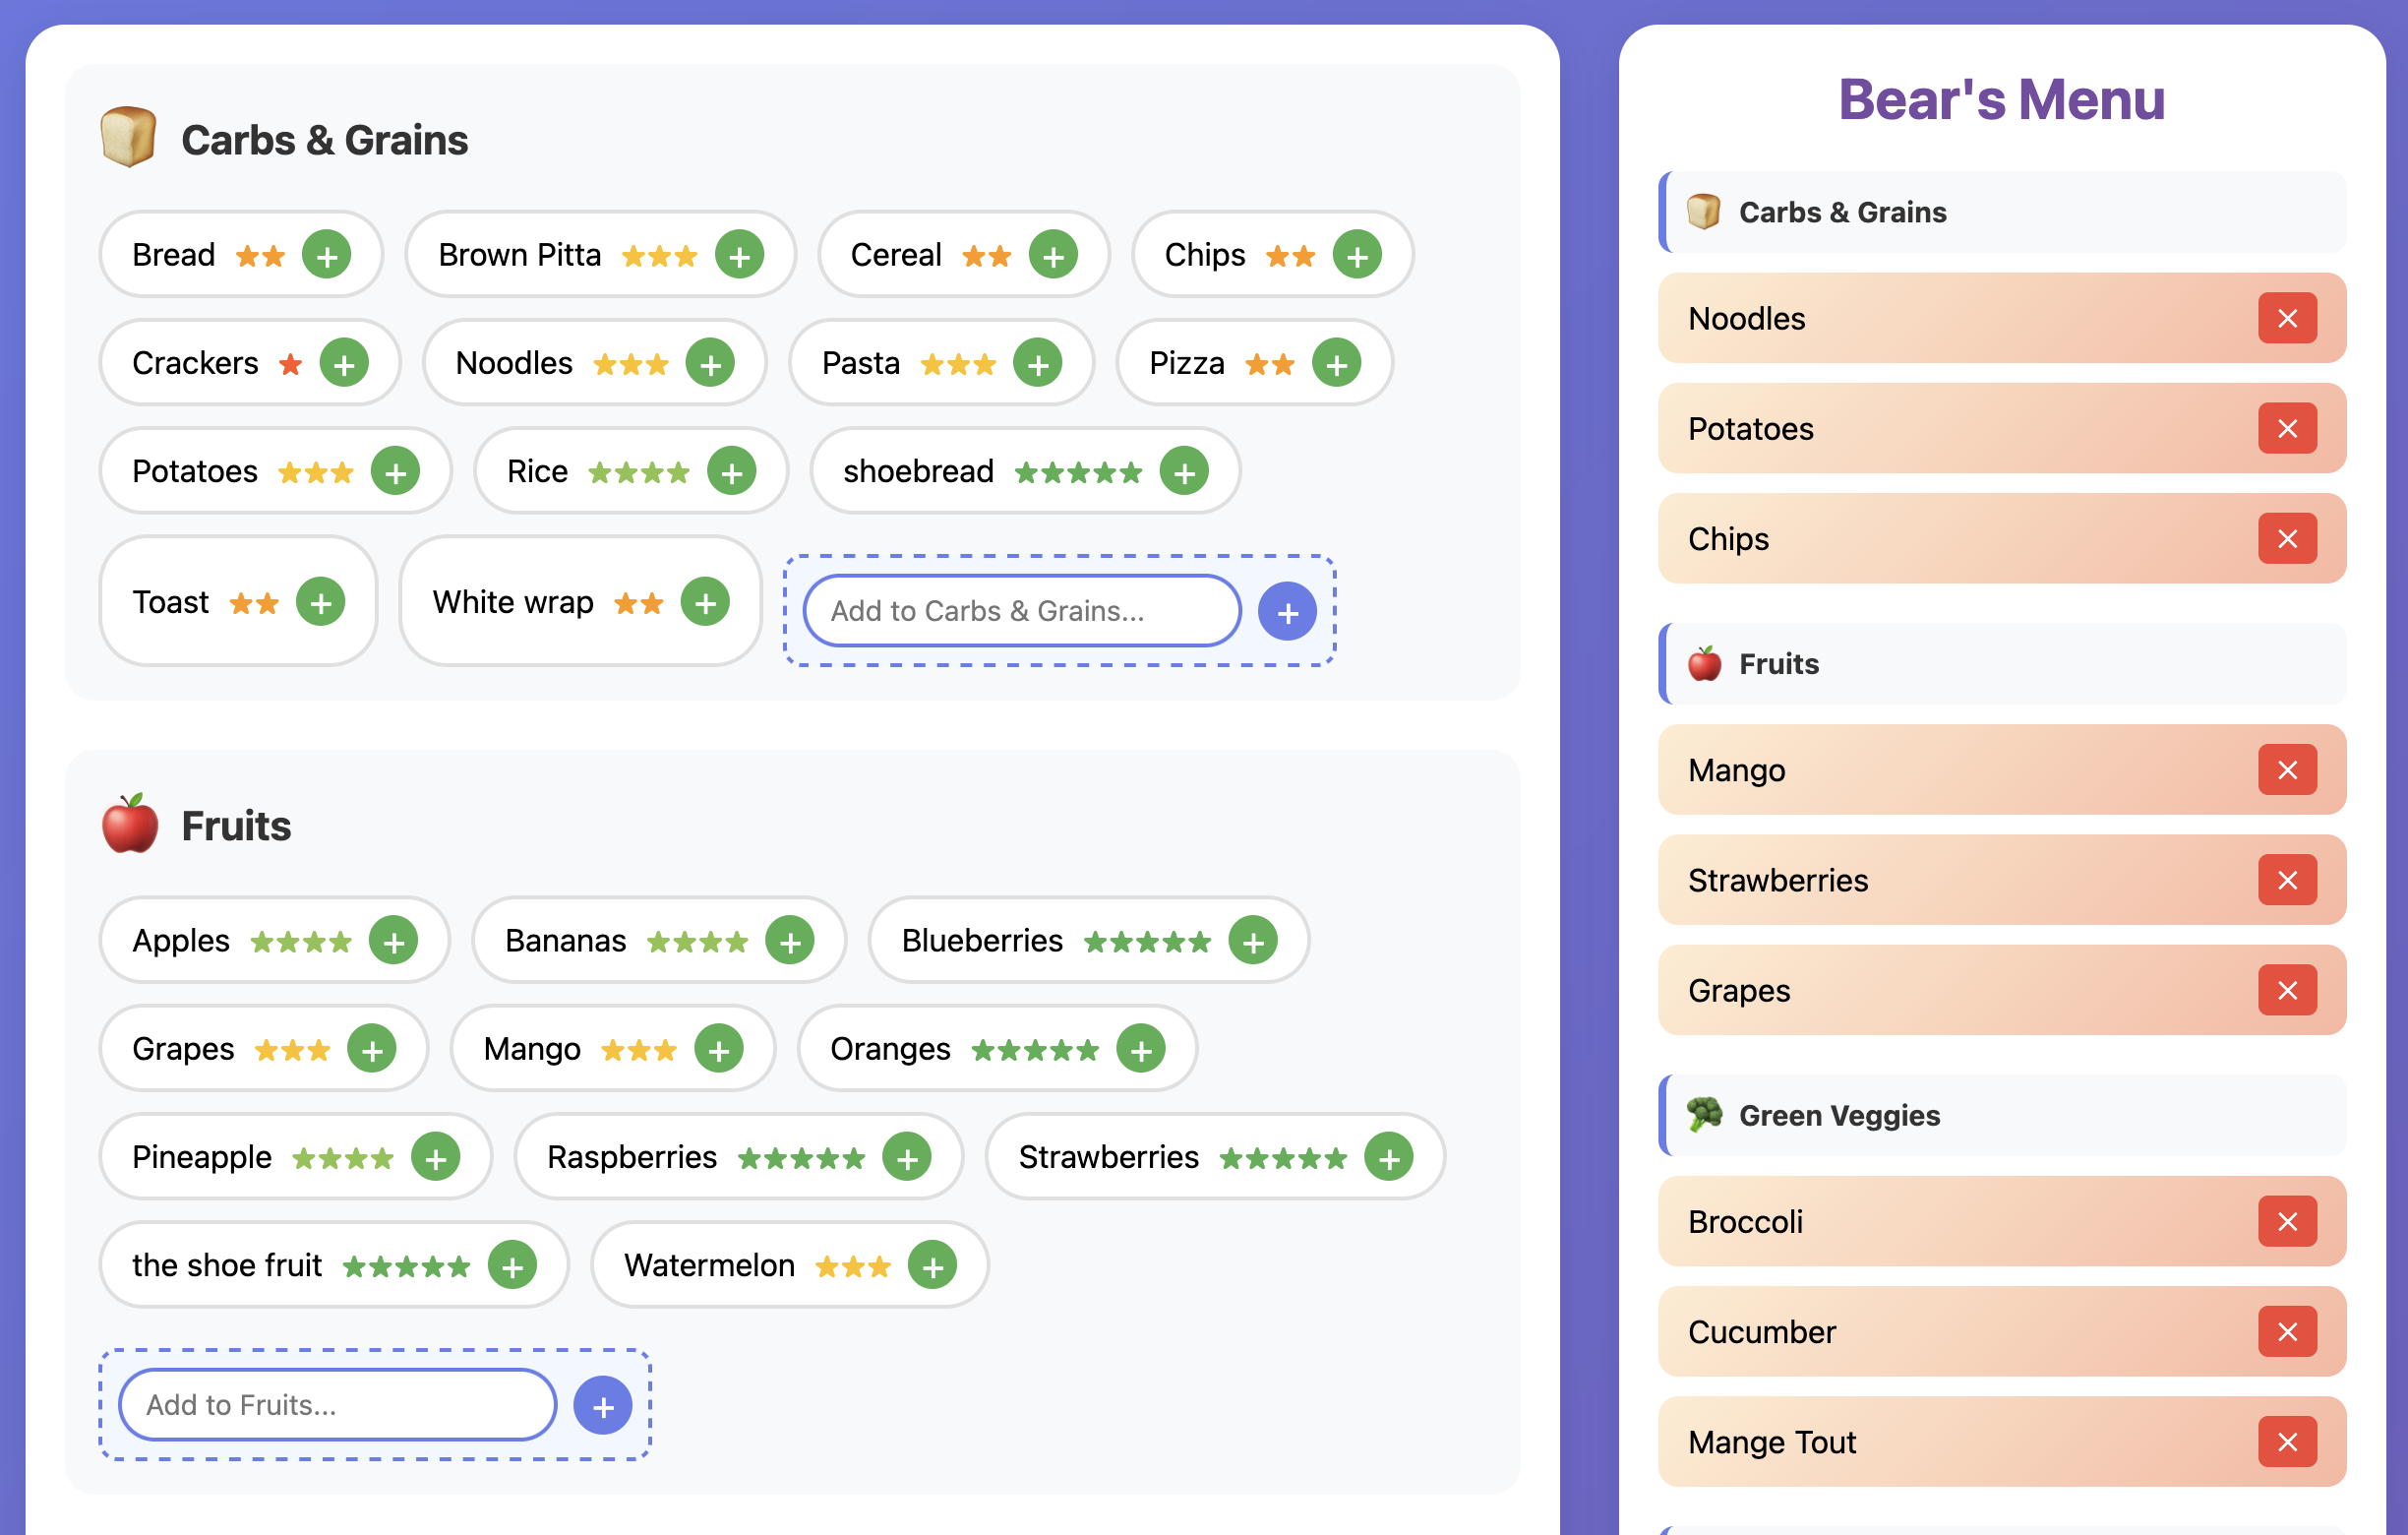
Task: Add Bread to Bear's Menu
Action: click(327, 255)
